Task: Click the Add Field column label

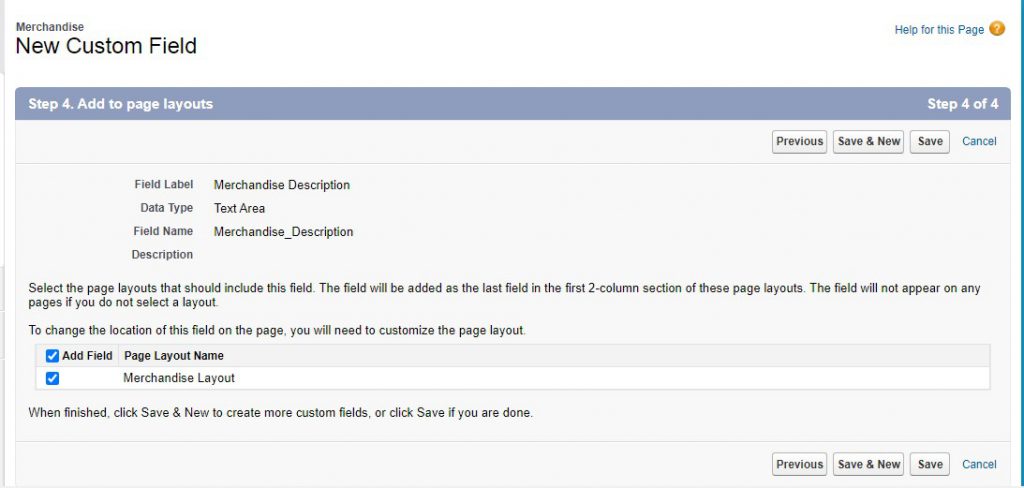Action: (87, 356)
